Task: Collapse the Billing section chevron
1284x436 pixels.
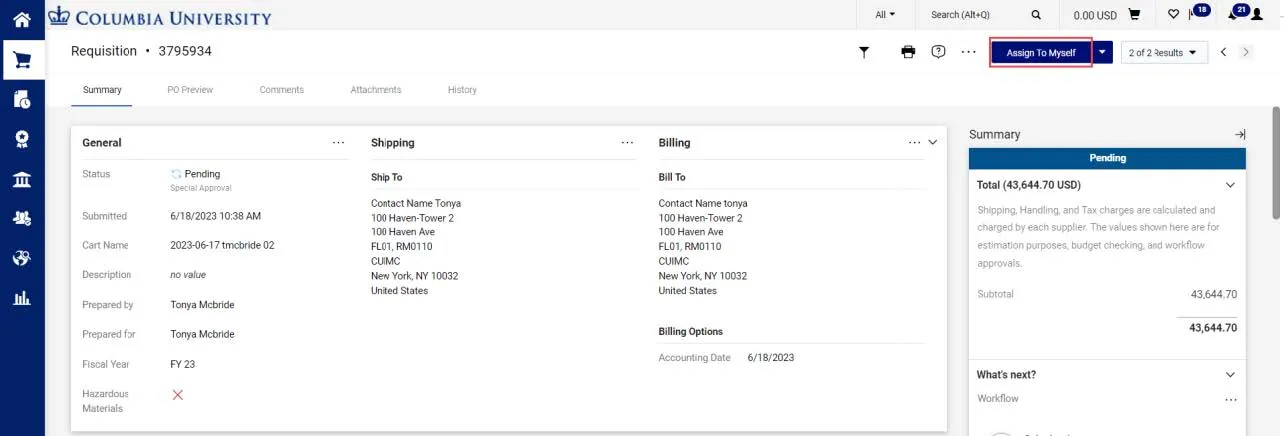Action: (933, 142)
